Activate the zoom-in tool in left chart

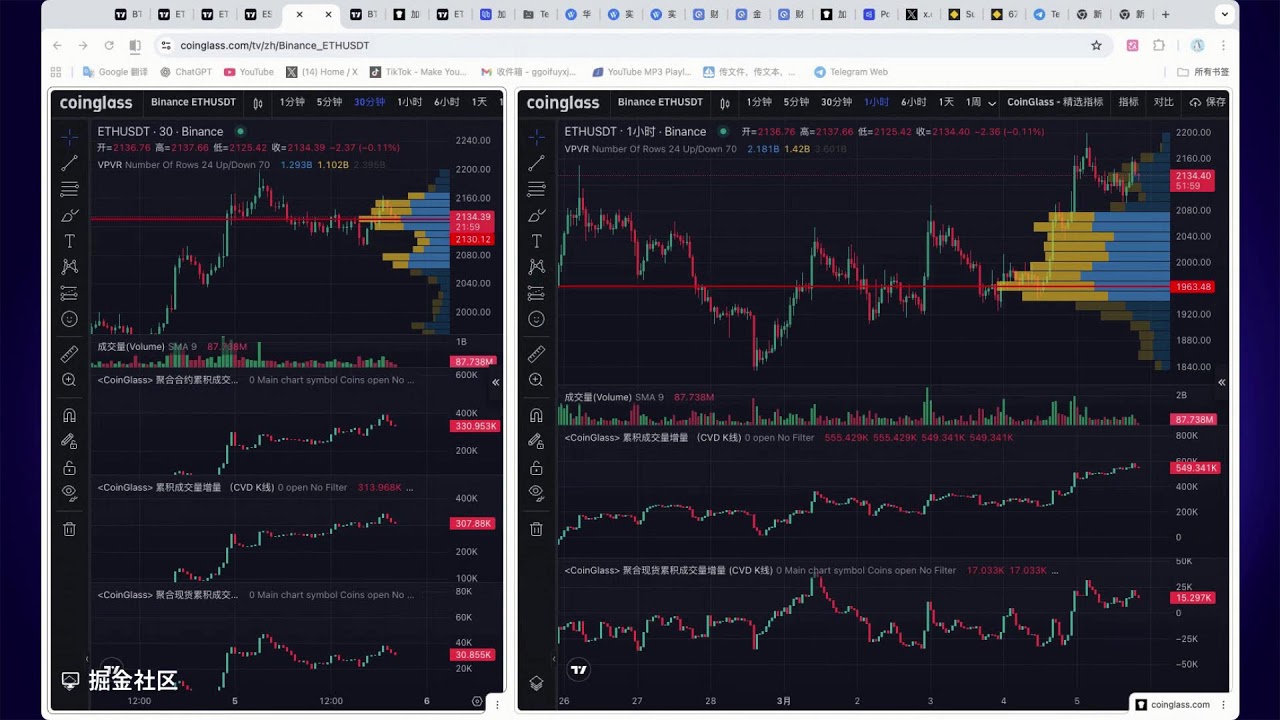tap(69, 380)
